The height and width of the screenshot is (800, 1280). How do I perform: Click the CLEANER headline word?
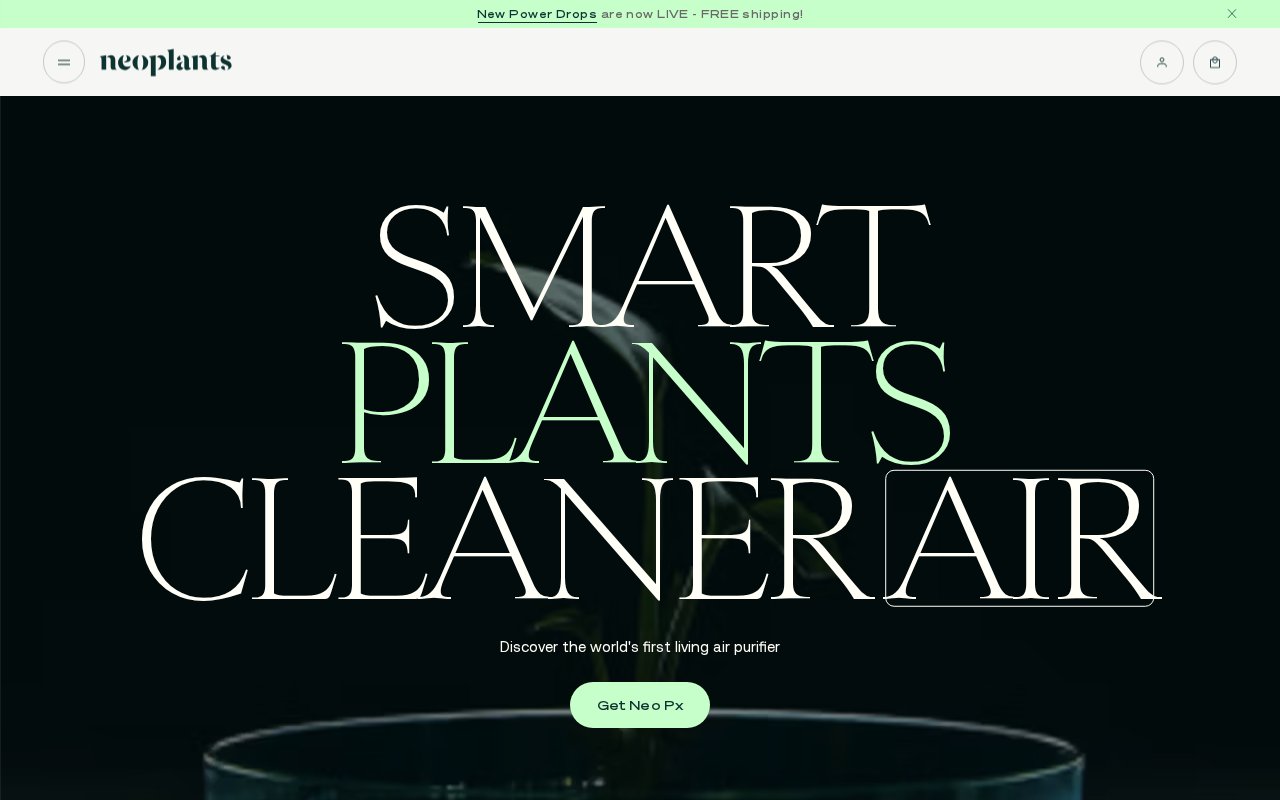[508, 539]
